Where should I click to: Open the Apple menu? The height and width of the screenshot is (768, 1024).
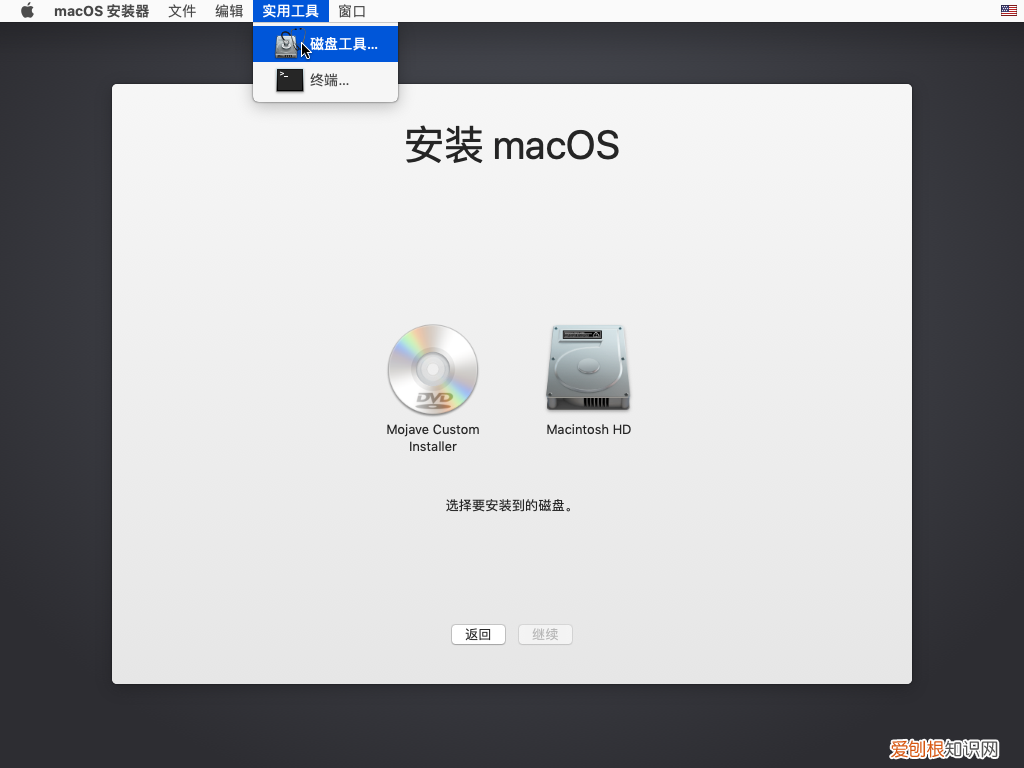point(27,11)
